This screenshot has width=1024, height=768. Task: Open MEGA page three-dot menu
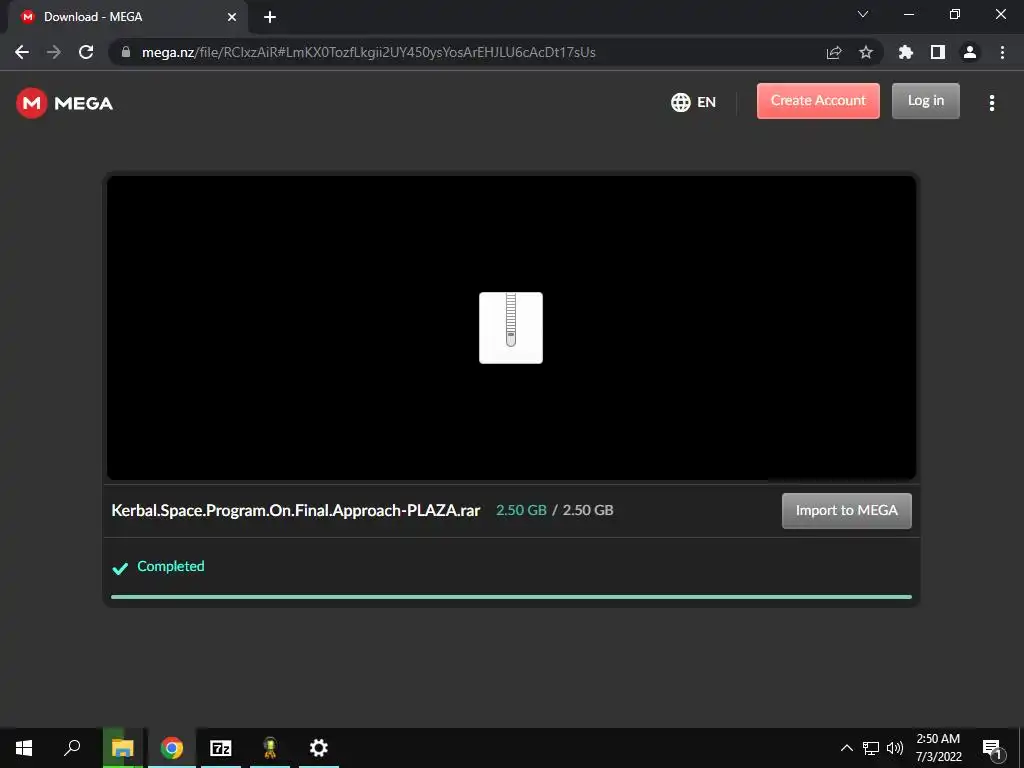coord(991,103)
